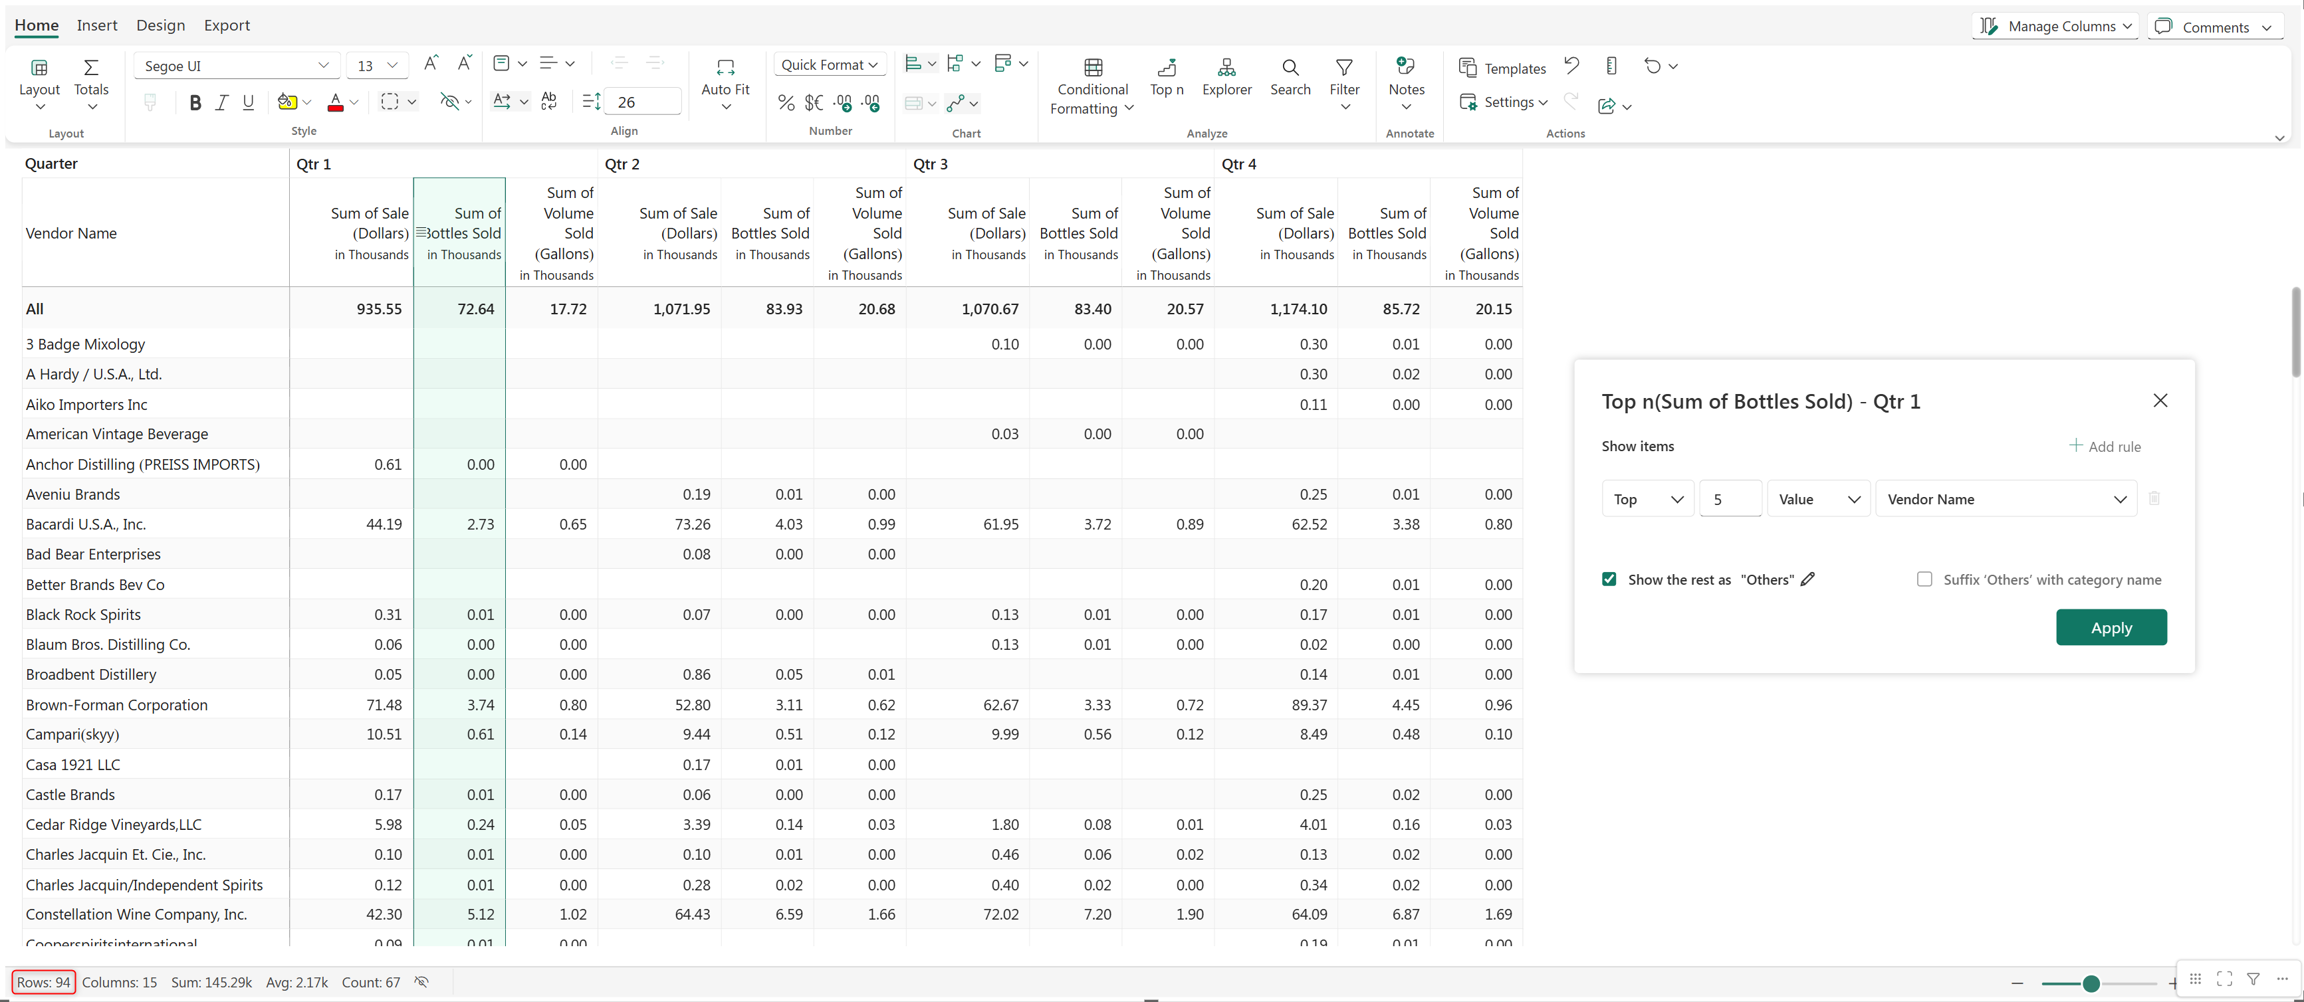Click the percent number format icon
The width and height of the screenshot is (2304, 1002).
pyautogui.click(x=786, y=103)
